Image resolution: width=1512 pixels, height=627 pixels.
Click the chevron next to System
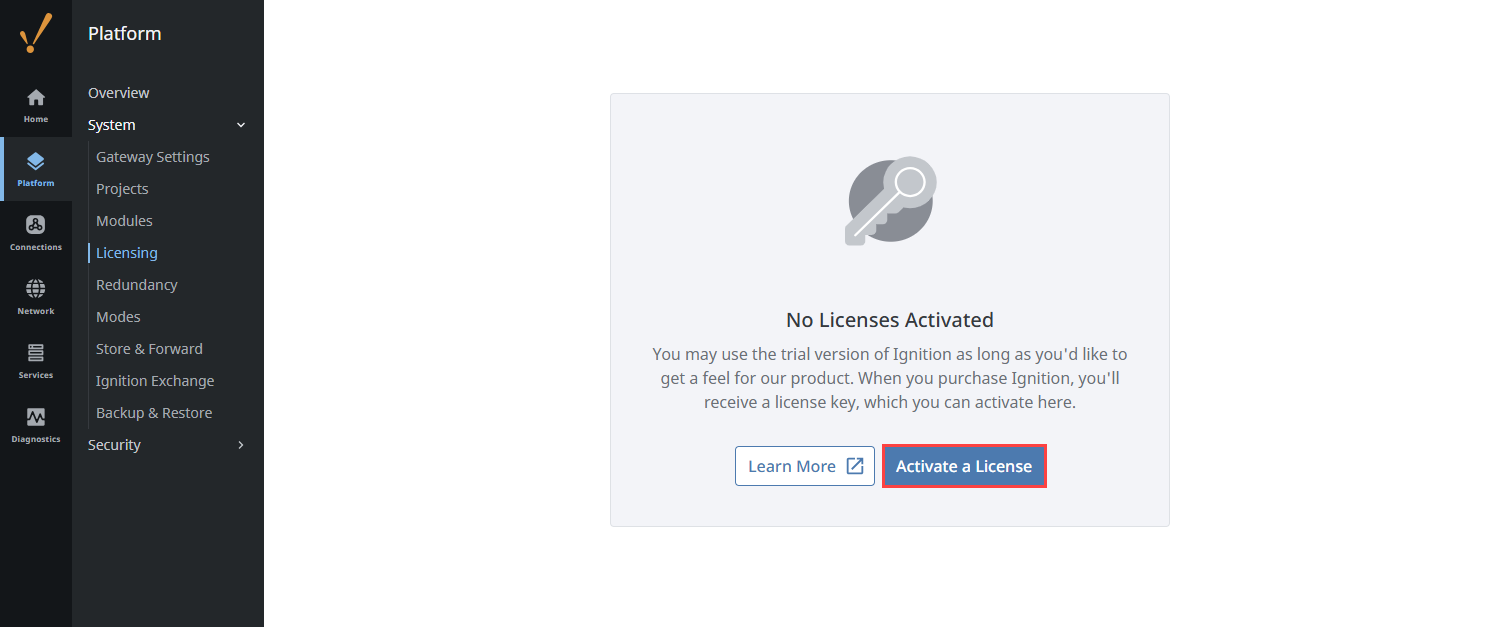[240, 124]
